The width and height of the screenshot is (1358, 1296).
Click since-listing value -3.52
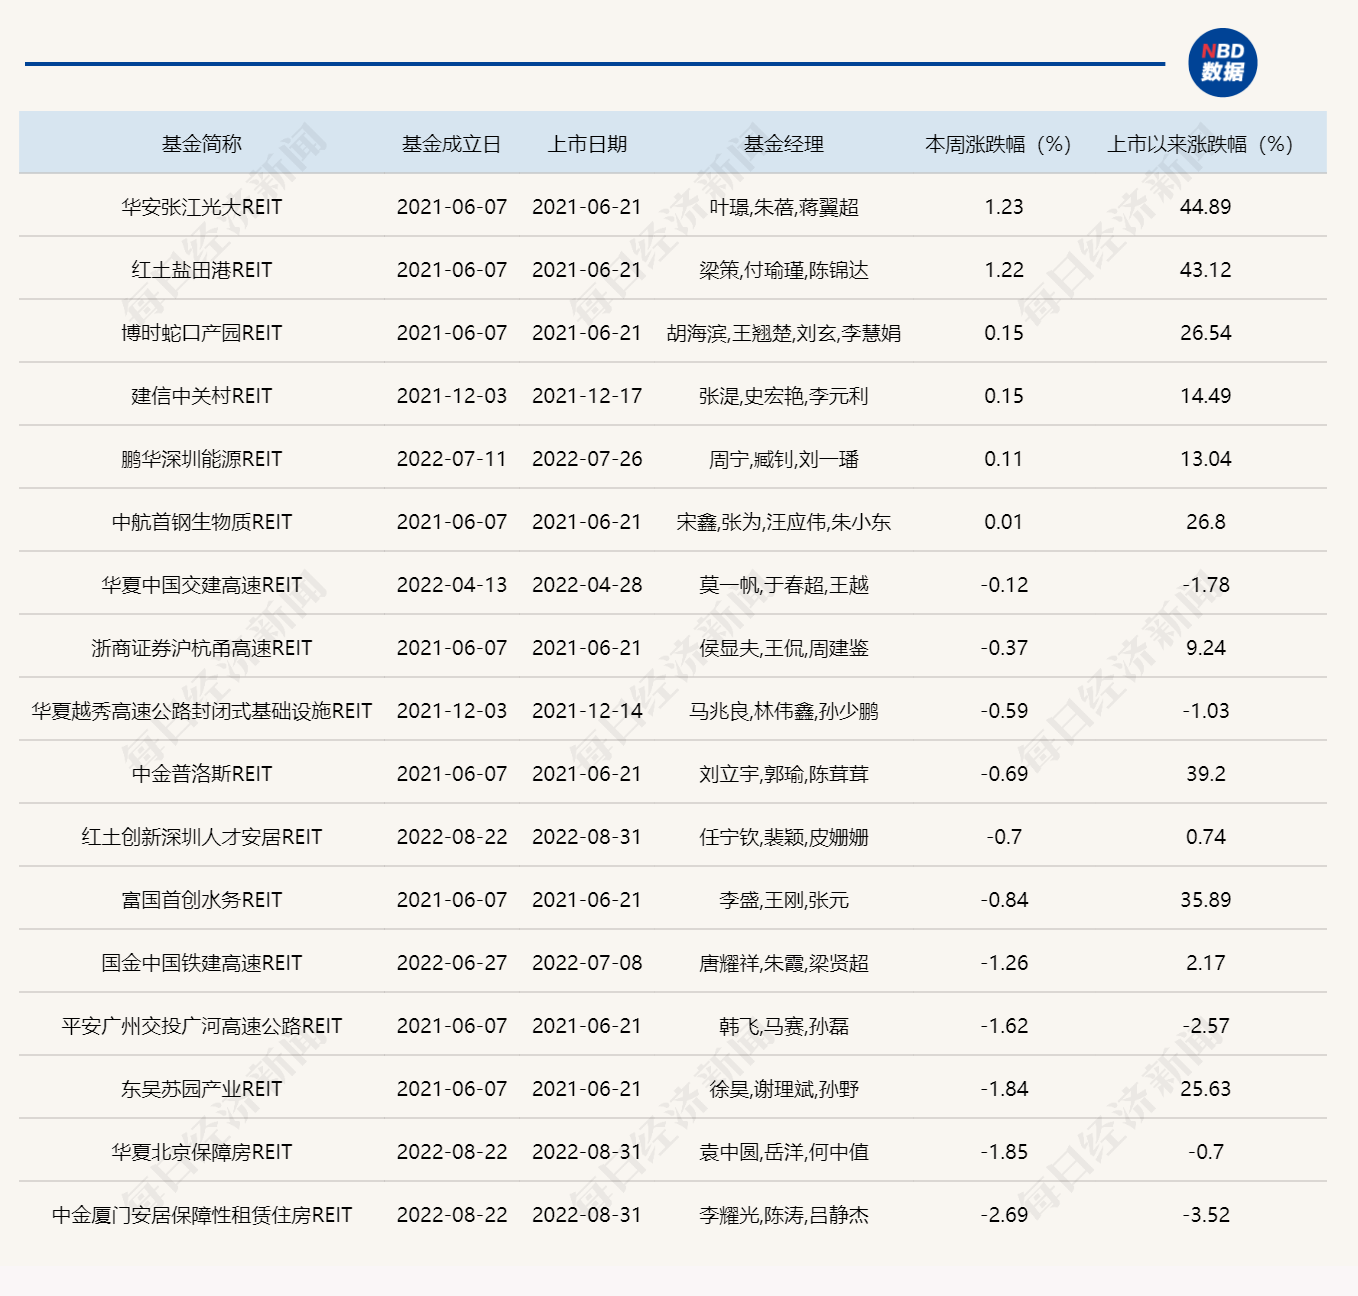1205,1215
